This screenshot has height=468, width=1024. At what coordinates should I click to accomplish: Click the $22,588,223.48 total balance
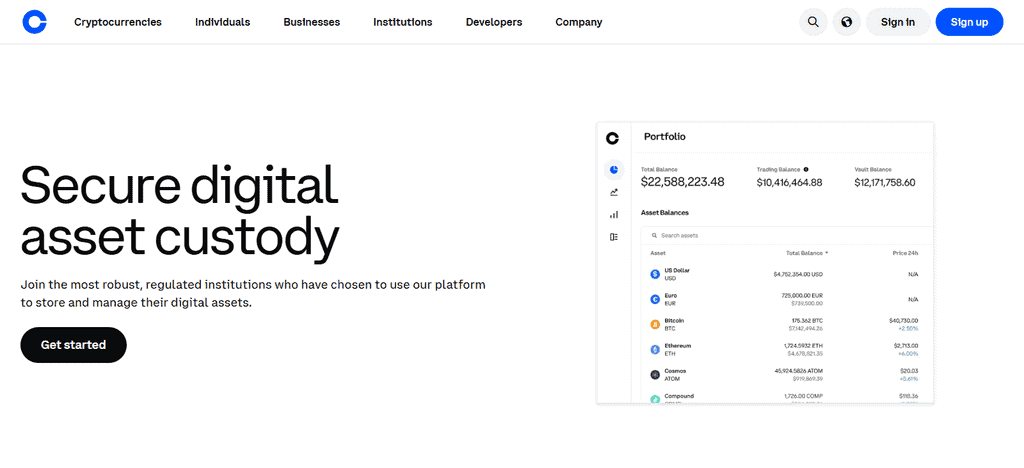(x=682, y=183)
